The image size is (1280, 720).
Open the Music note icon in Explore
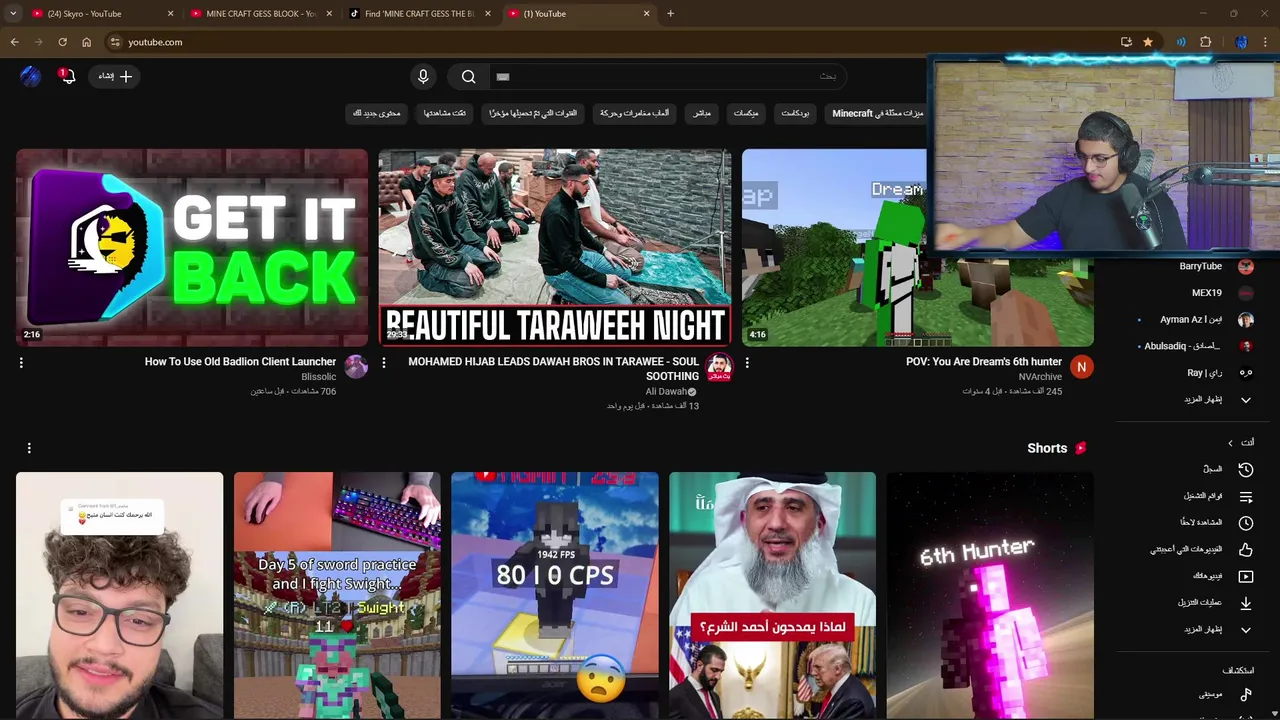[x=1246, y=694]
